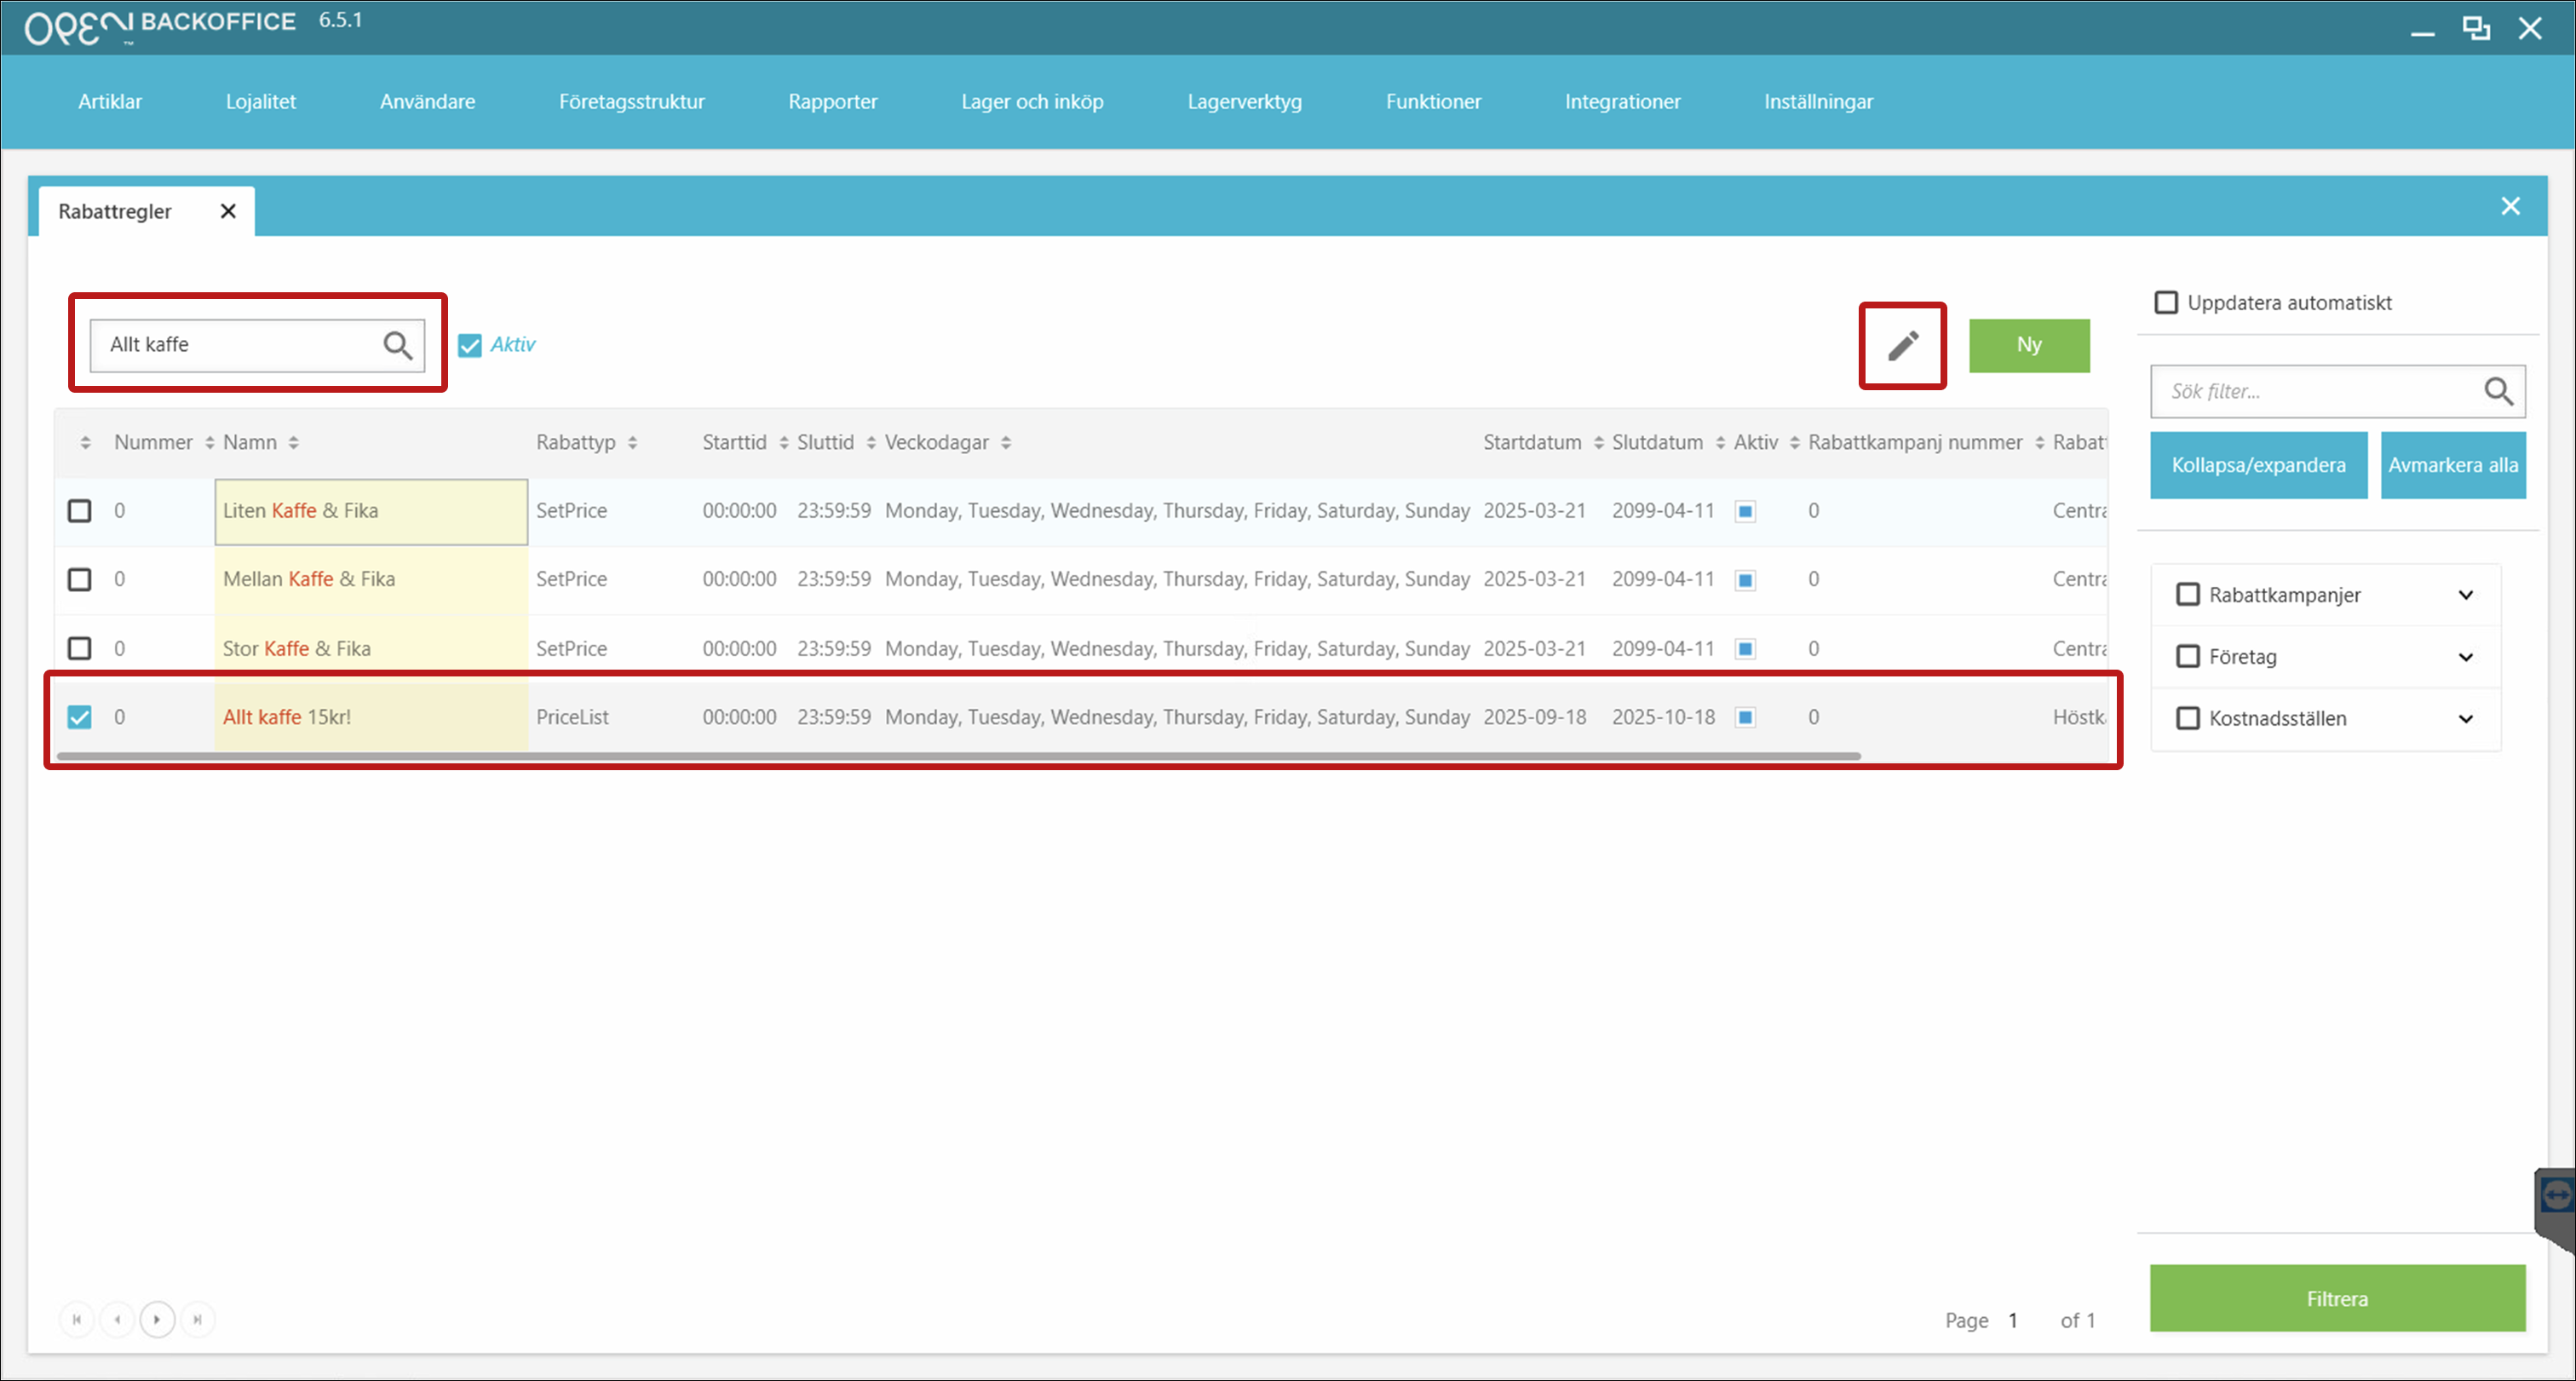Open the Rapporter menu

(x=832, y=102)
